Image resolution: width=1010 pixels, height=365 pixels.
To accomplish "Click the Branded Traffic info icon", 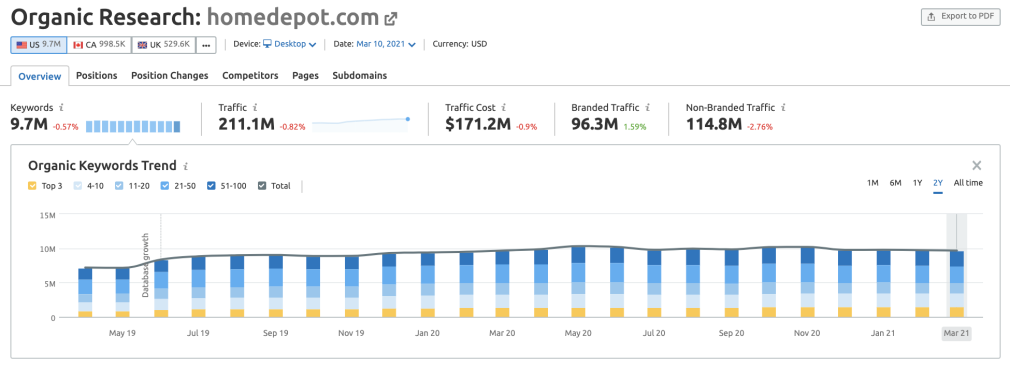I will point(647,108).
